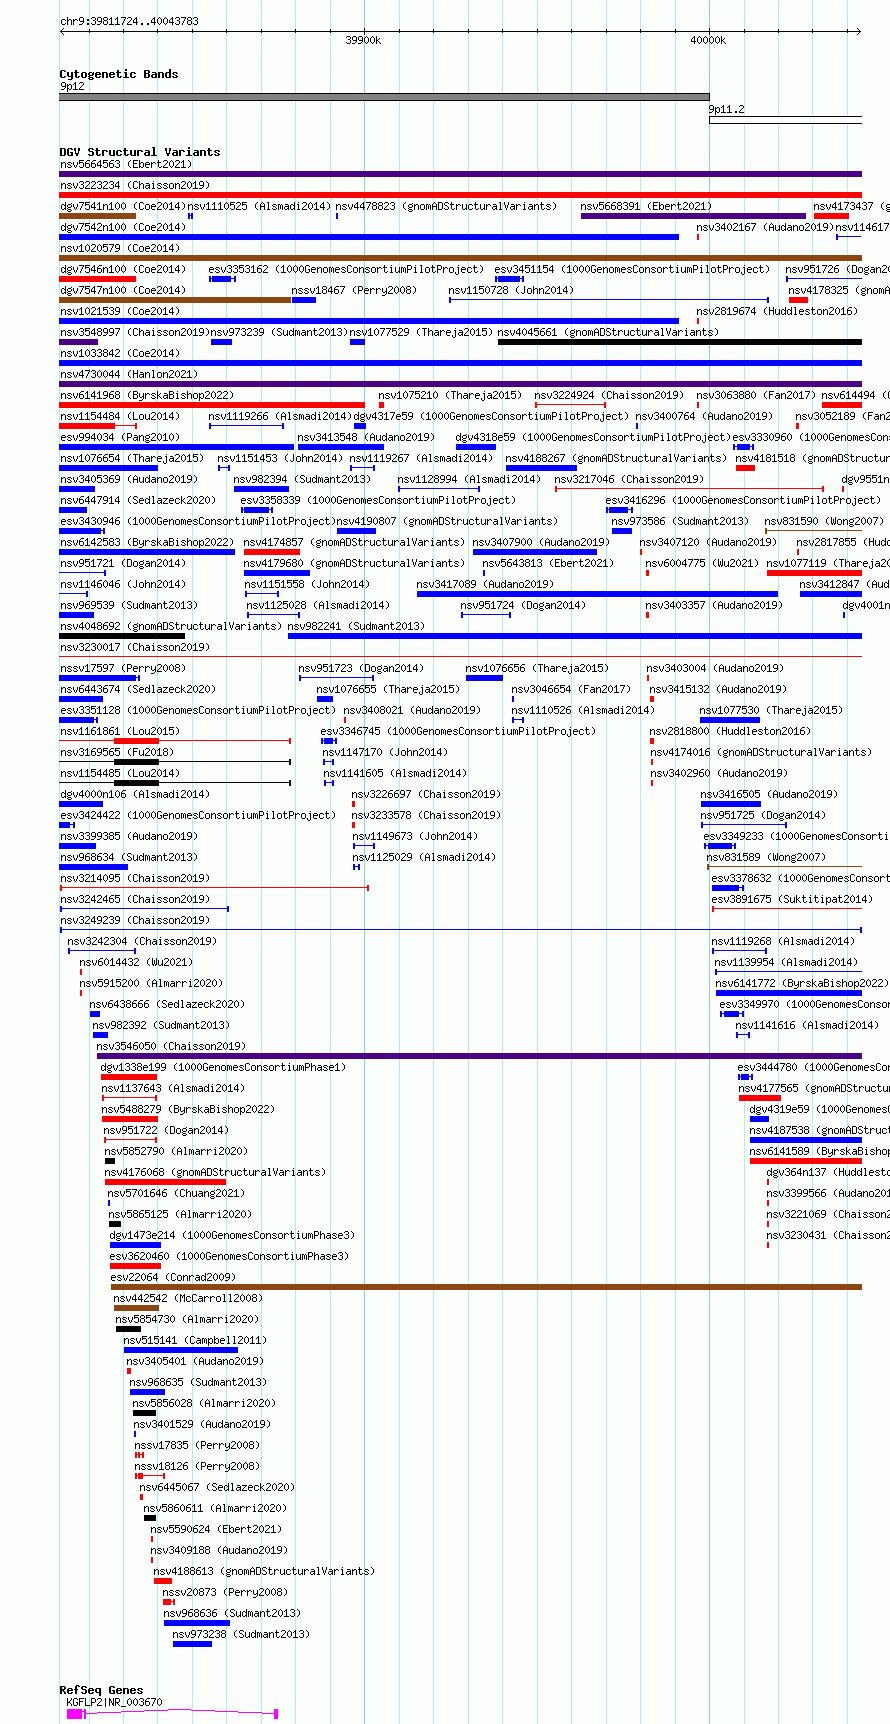Open nsv5668391 (Ebert2021) variant label
Viewport: 890px width, 1724px height.
tap(646, 206)
